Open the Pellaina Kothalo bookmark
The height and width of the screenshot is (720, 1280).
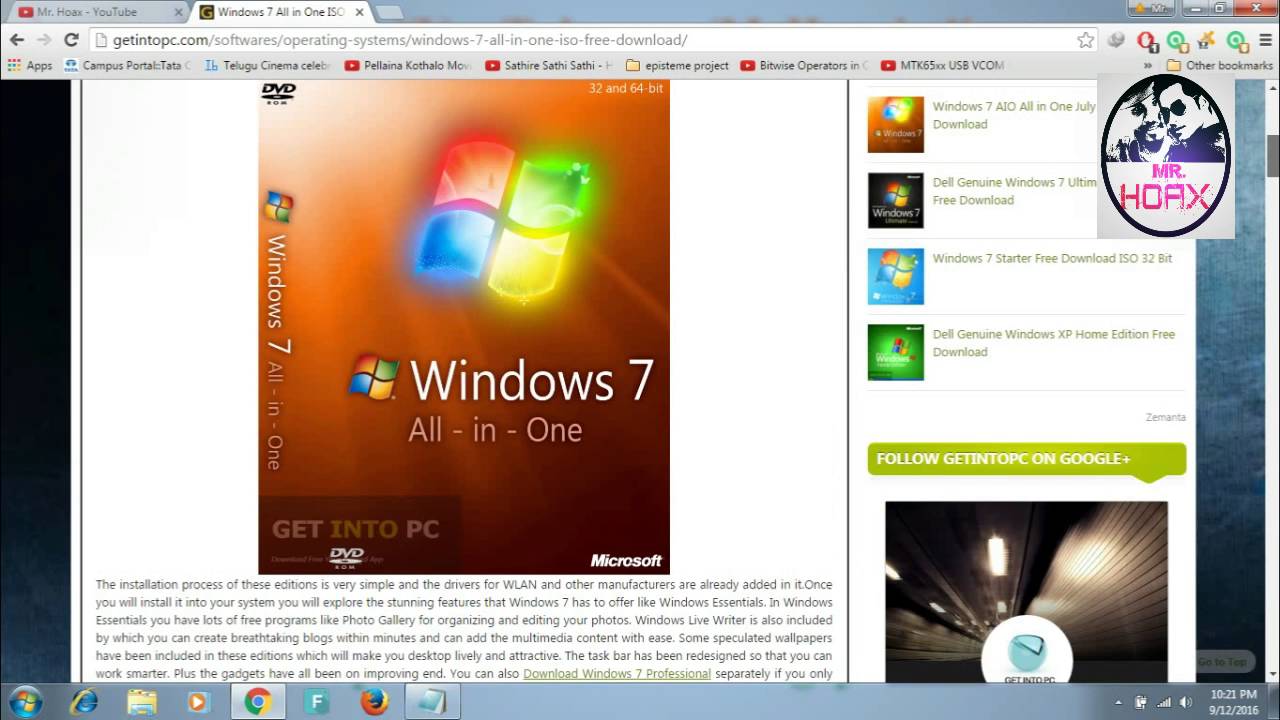[x=407, y=66]
